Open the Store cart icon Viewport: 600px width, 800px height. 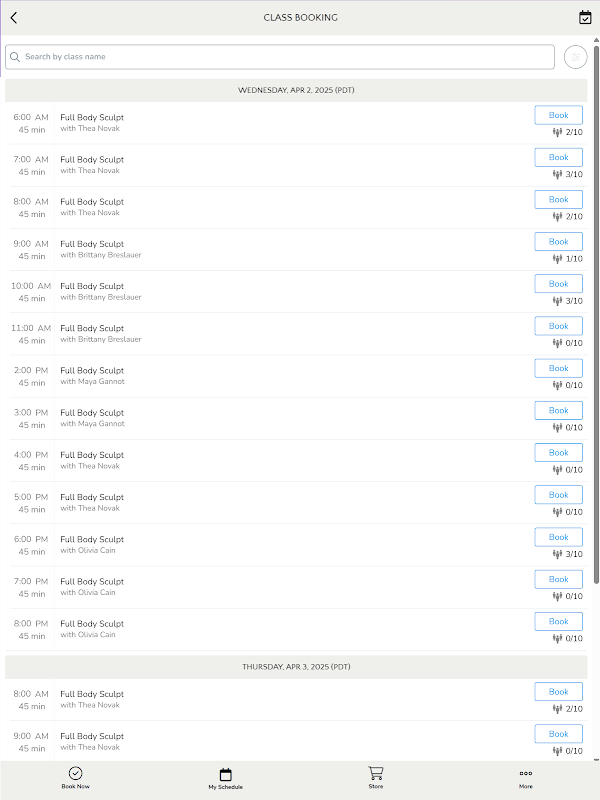[375, 778]
